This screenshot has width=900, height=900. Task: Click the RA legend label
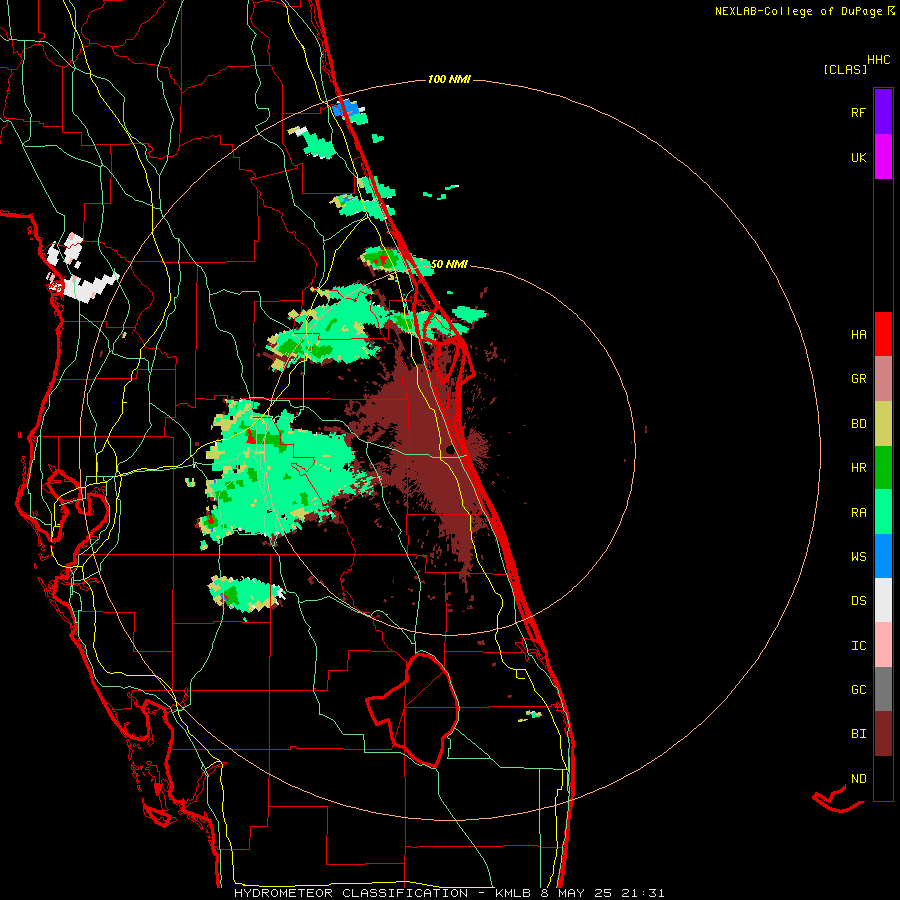858,513
